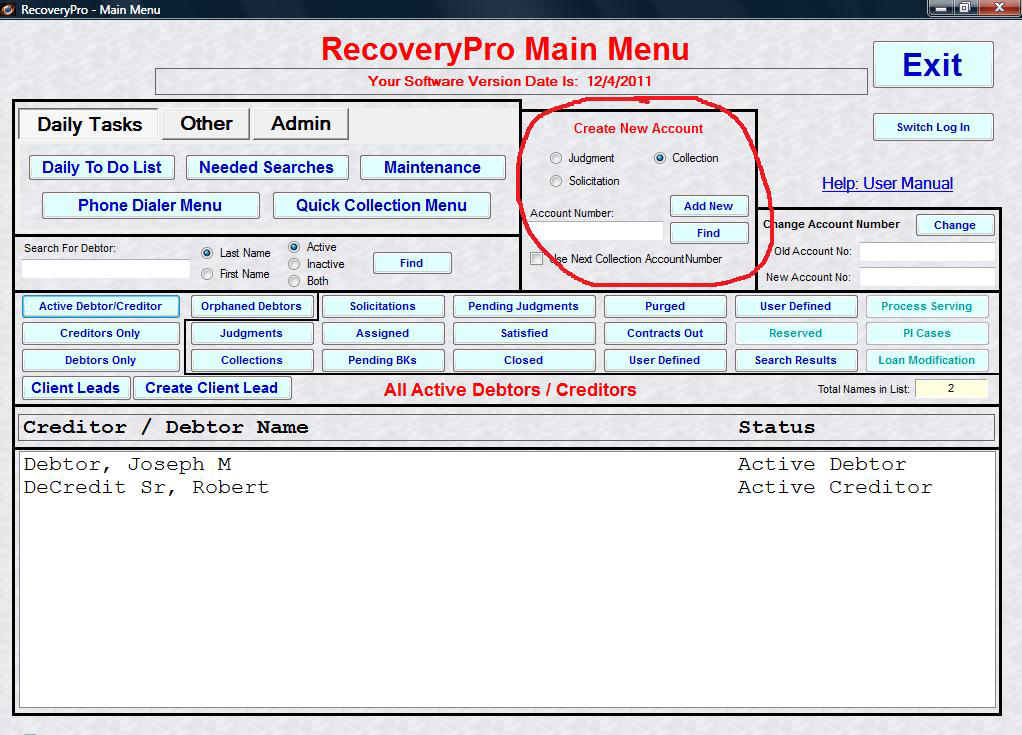Click the RecoveryPro title bar app icon
Image resolution: width=1022 pixels, height=735 pixels.
point(8,9)
